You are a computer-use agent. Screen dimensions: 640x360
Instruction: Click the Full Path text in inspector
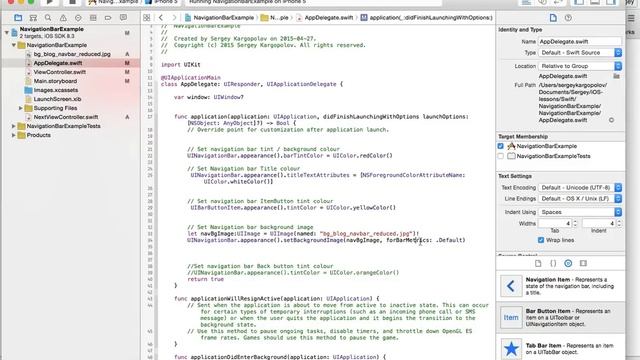point(572,102)
